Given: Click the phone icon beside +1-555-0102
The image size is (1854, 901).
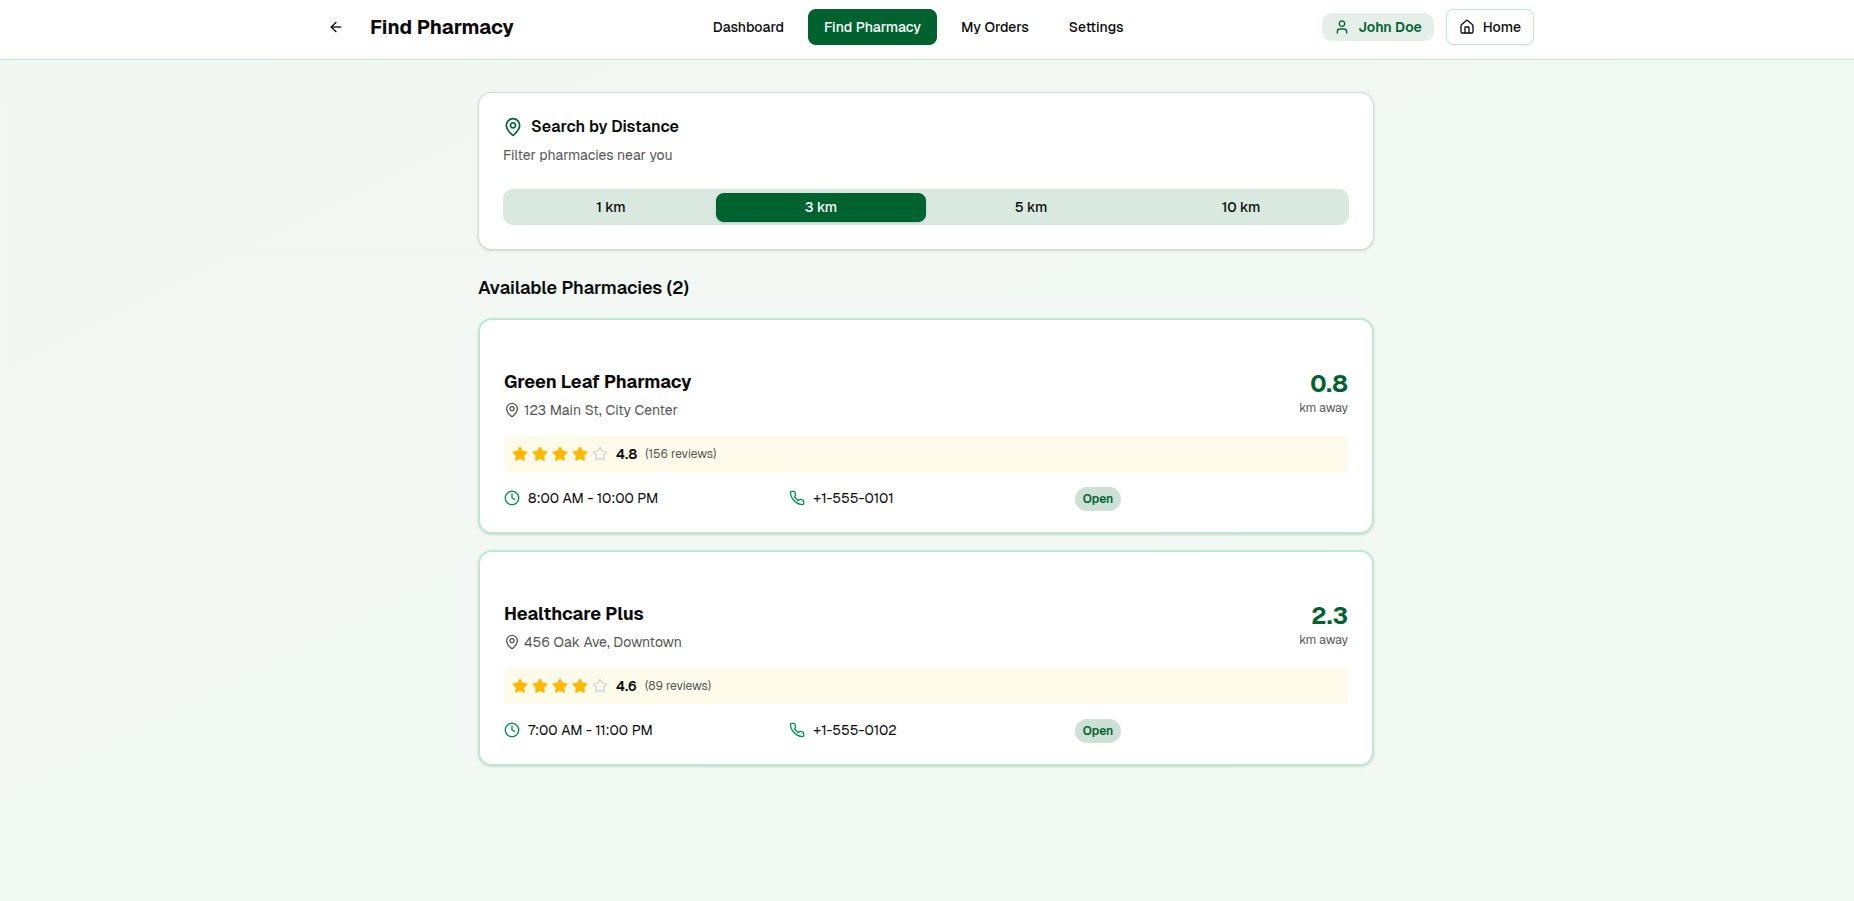Looking at the screenshot, I should pyautogui.click(x=796, y=730).
